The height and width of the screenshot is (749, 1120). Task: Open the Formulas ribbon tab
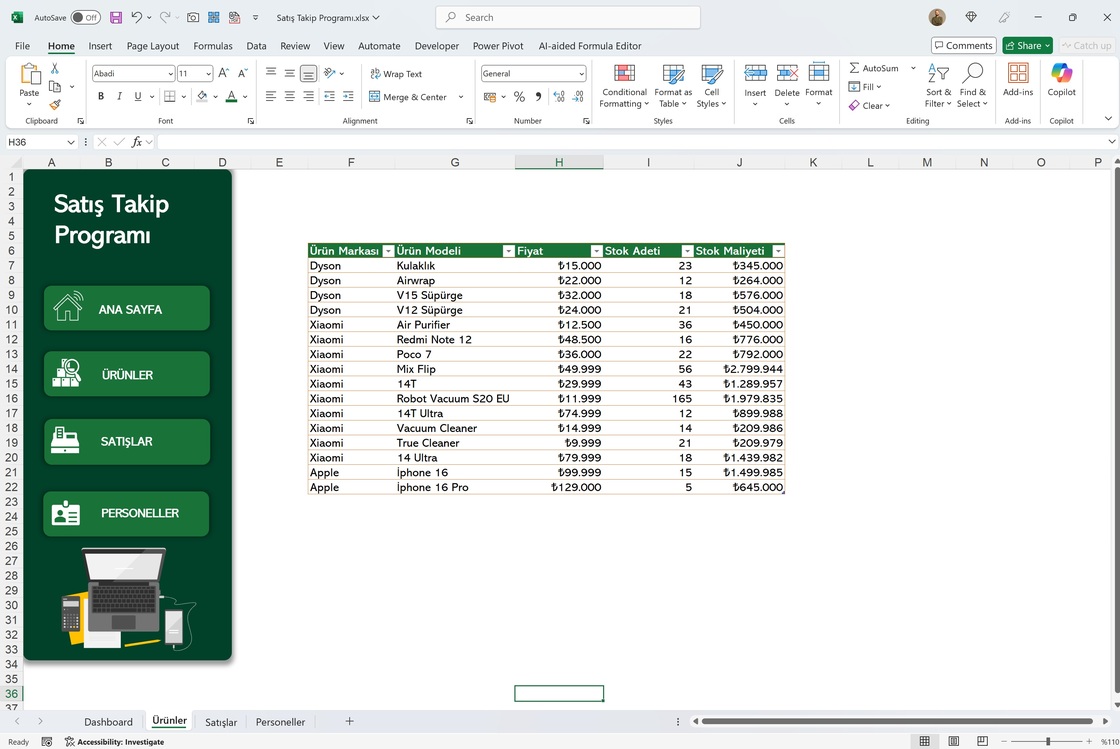[213, 46]
